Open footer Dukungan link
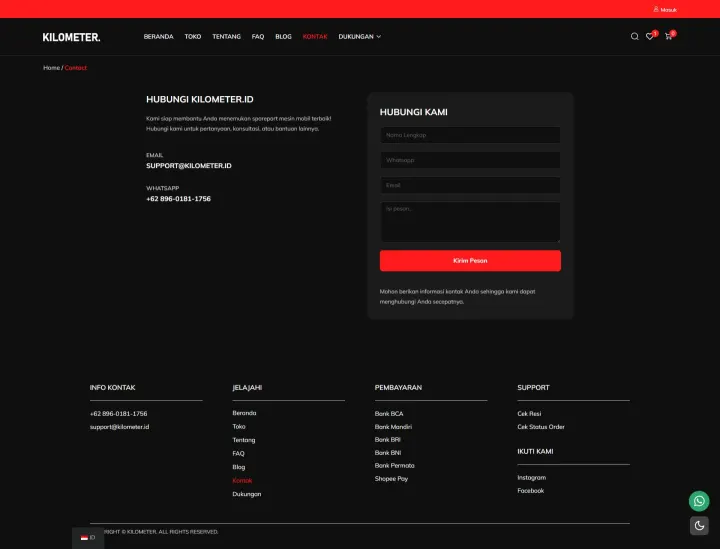 click(247, 494)
